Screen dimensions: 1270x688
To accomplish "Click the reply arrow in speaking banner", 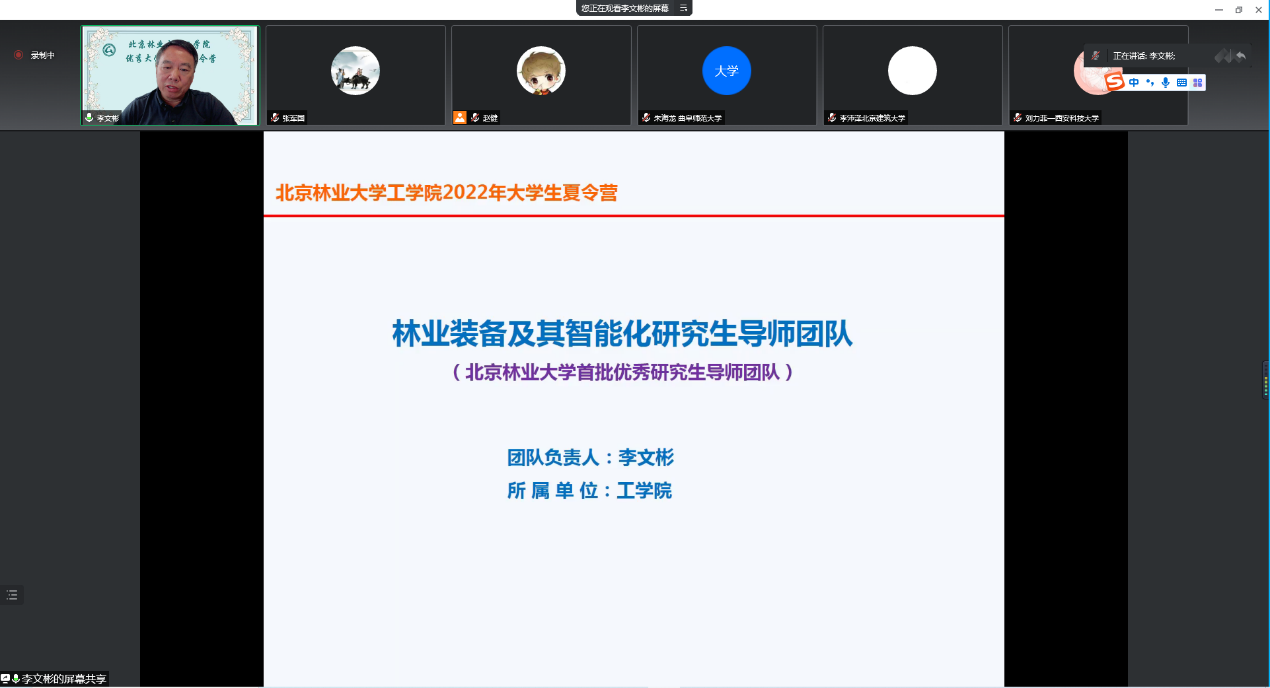I will coord(1241,56).
